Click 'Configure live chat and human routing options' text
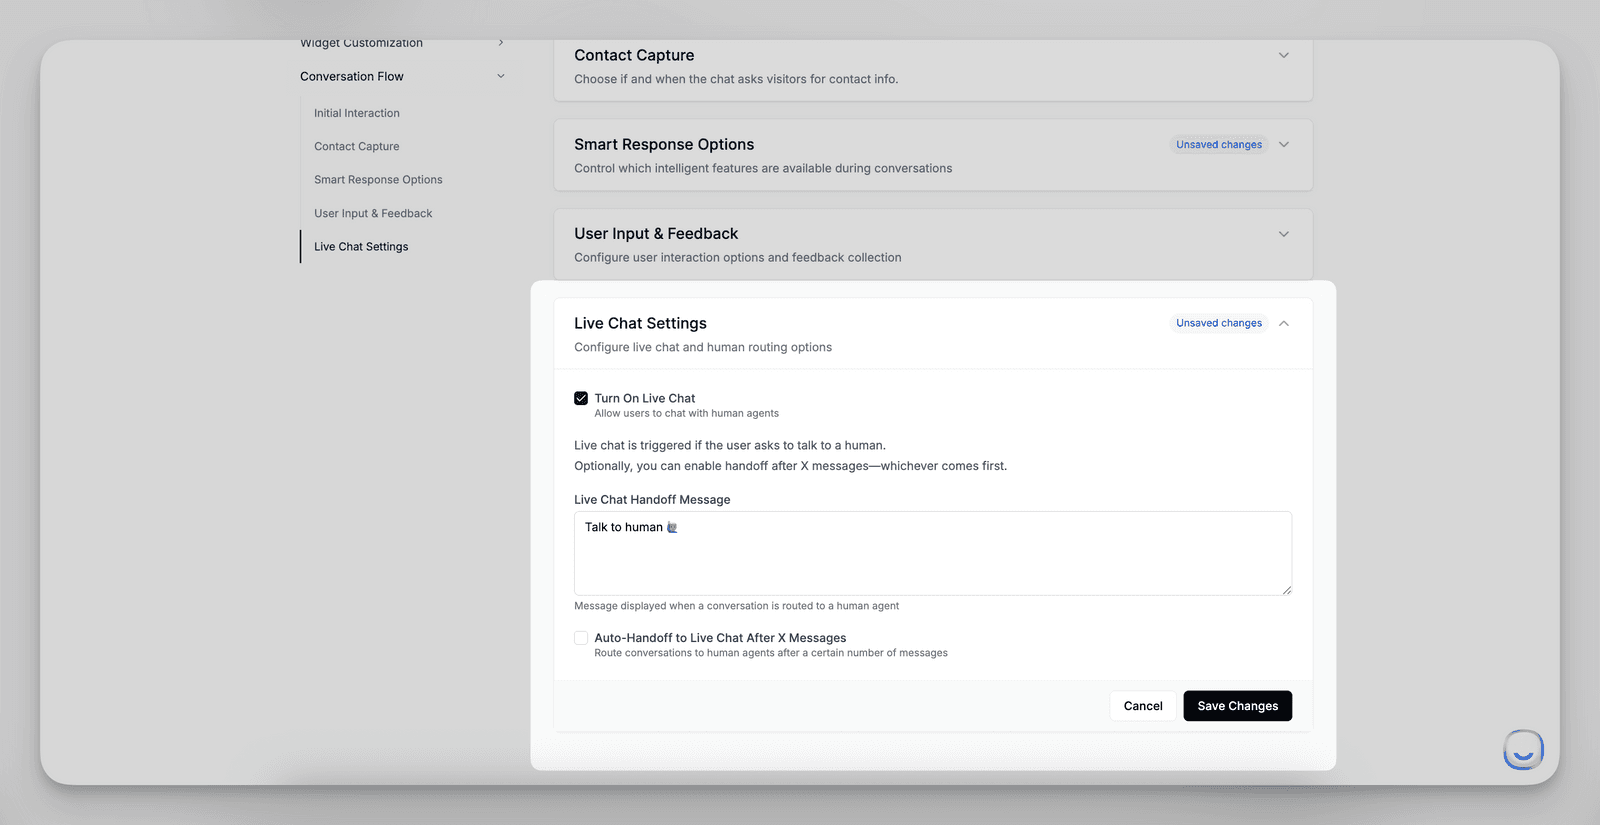Image resolution: width=1600 pixels, height=825 pixels. [x=703, y=347]
